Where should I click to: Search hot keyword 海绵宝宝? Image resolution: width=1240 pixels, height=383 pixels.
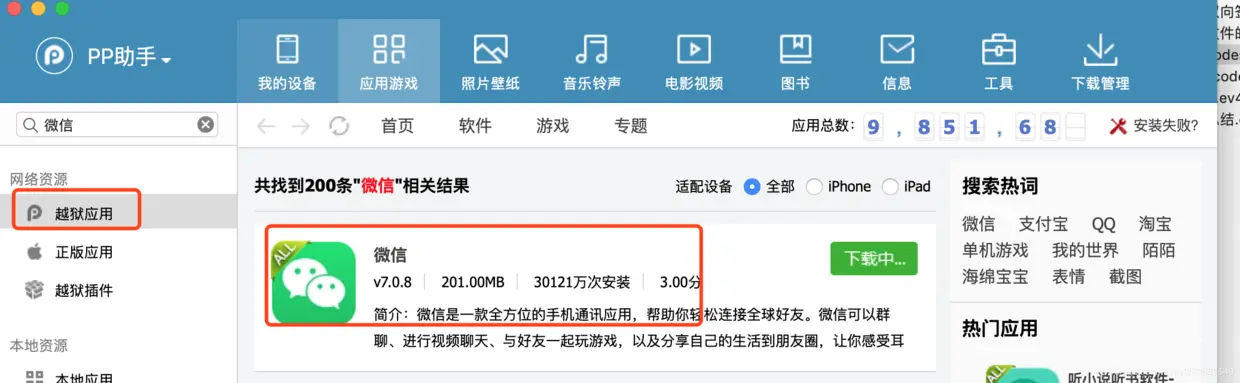pos(995,277)
